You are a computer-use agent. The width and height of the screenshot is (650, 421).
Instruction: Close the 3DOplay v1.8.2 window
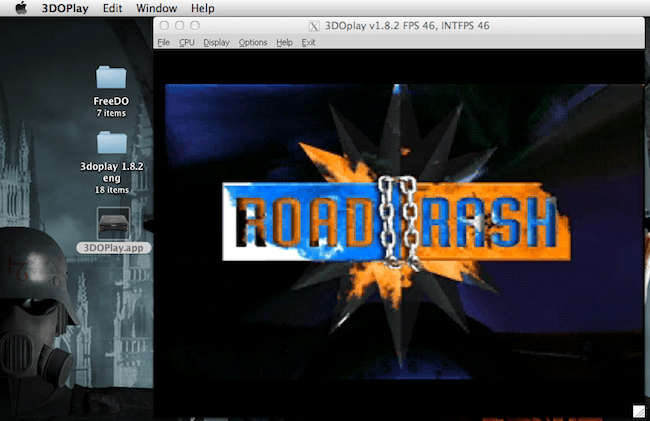[x=165, y=25]
